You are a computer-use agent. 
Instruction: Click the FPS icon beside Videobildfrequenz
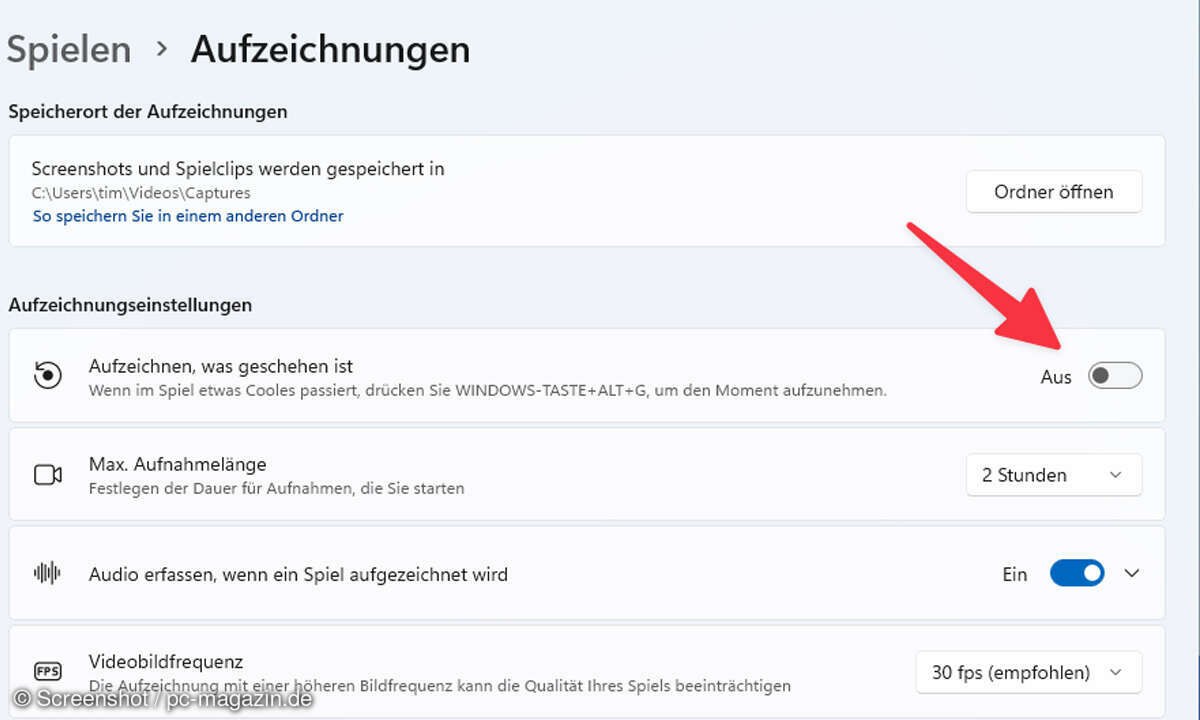(x=47, y=672)
